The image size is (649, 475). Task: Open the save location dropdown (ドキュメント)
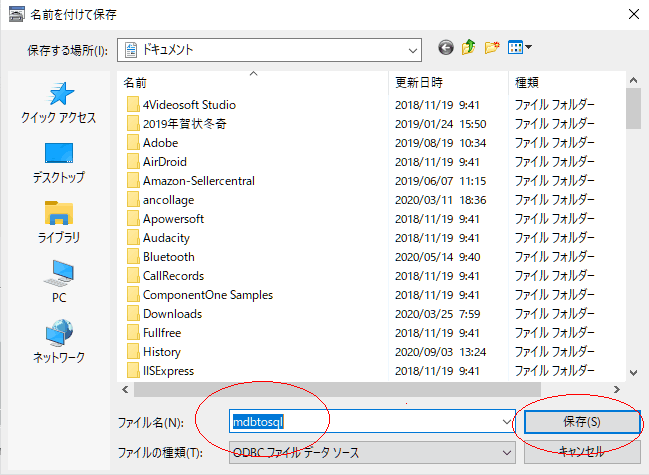click(269, 50)
